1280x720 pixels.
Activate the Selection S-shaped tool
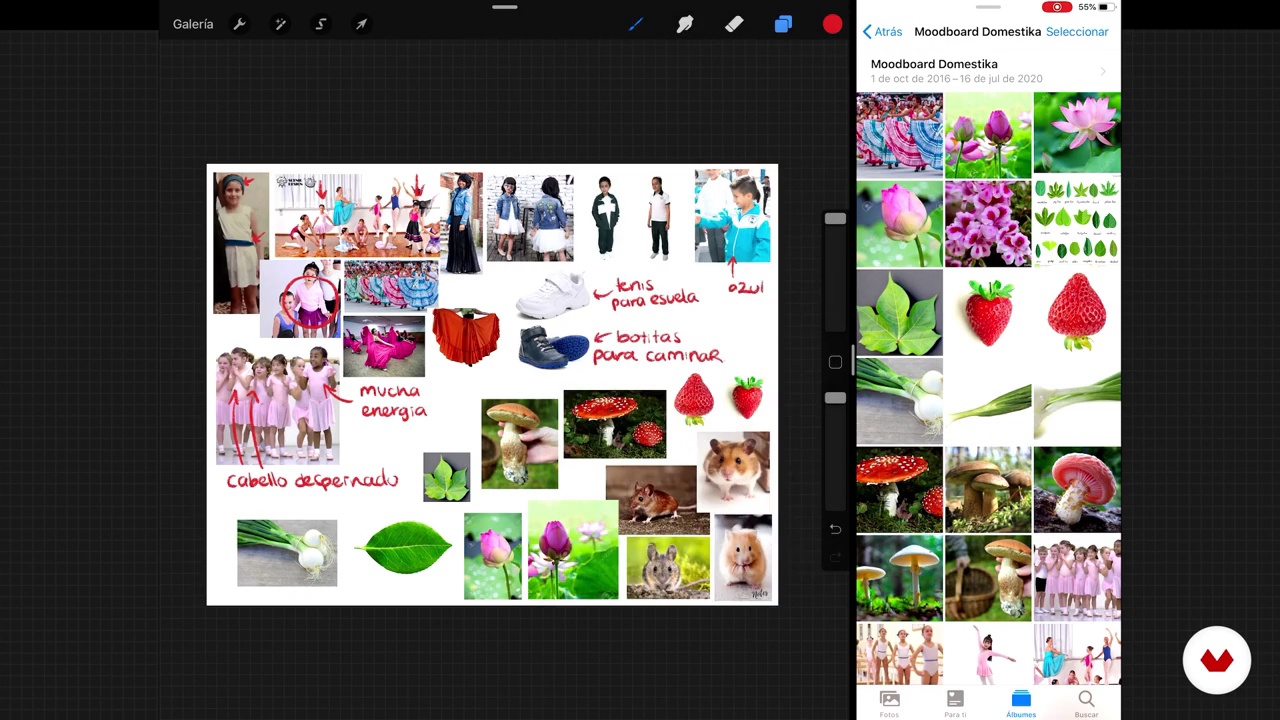tap(321, 24)
